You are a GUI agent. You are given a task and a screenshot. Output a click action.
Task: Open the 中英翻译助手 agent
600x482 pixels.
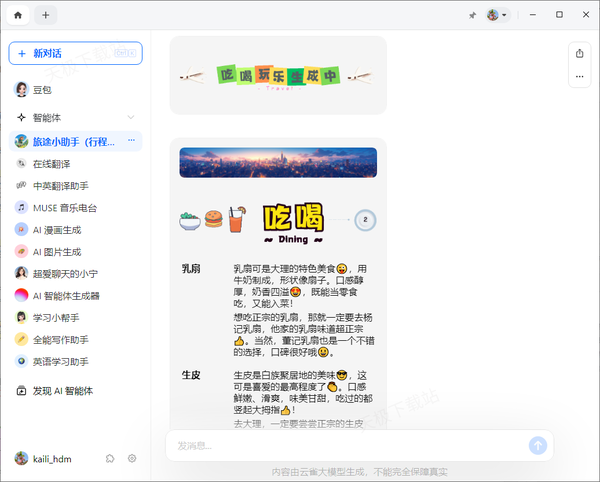pyautogui.click(x=60, y=185)
